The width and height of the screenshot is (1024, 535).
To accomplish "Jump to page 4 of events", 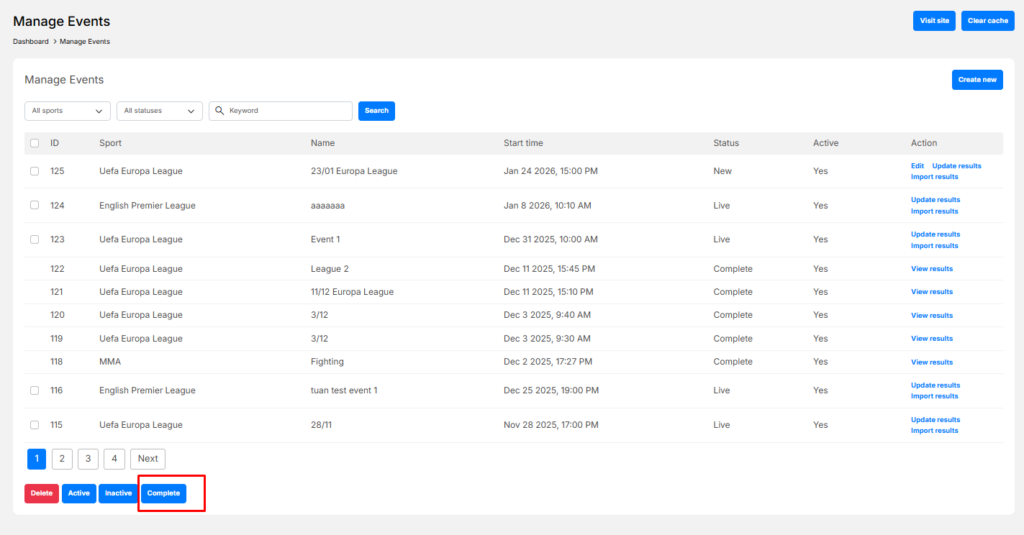I will click(114, 459).
